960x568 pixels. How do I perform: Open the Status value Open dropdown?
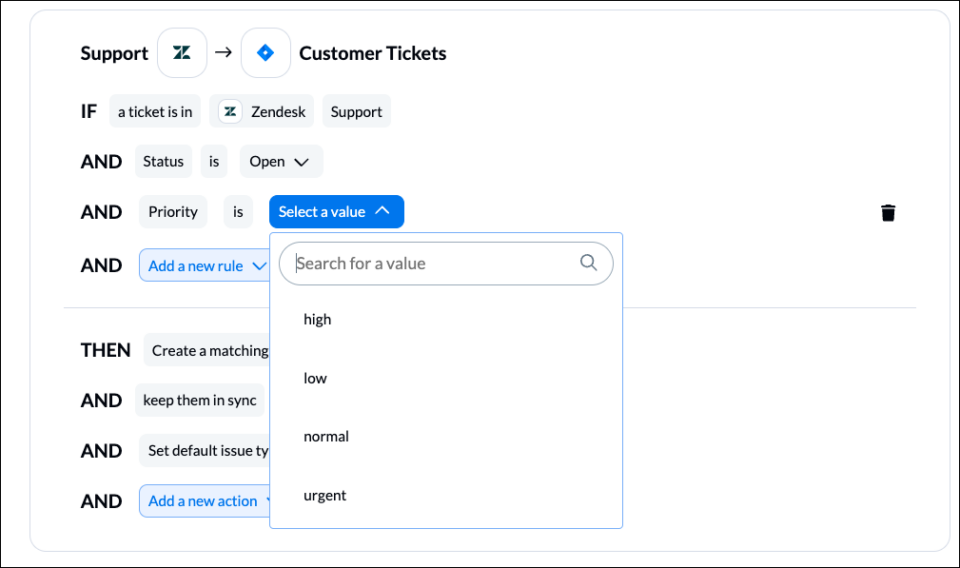pyautogui.click(x=281, y=162)
